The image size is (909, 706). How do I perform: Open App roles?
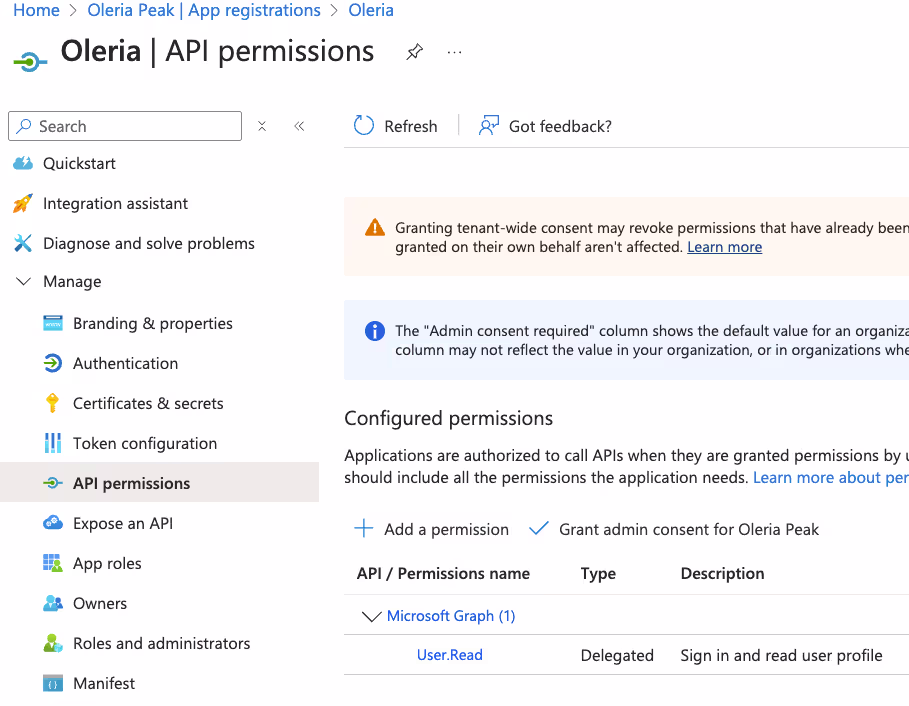tap(107, 563)
